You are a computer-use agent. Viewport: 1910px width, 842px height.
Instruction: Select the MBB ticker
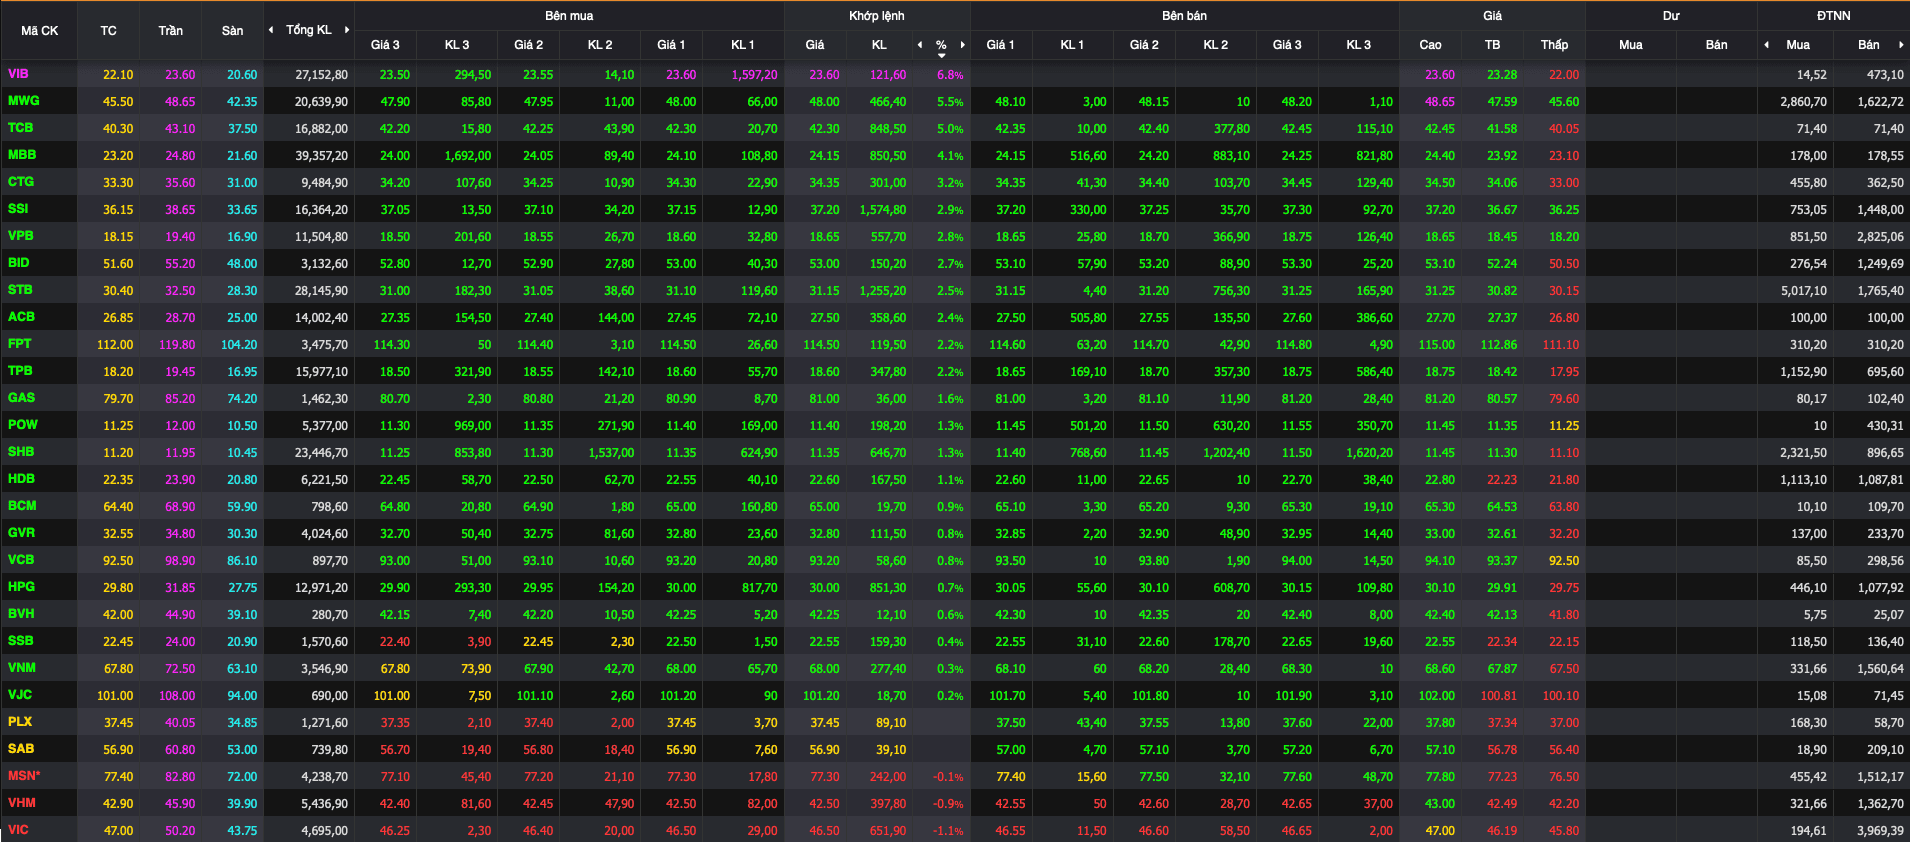[22, 155]
